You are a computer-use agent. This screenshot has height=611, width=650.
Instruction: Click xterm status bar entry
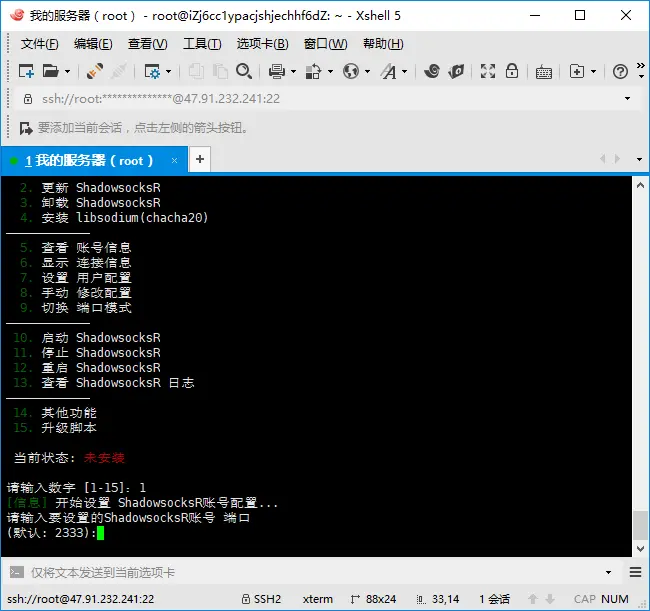(x=318, y=599)
